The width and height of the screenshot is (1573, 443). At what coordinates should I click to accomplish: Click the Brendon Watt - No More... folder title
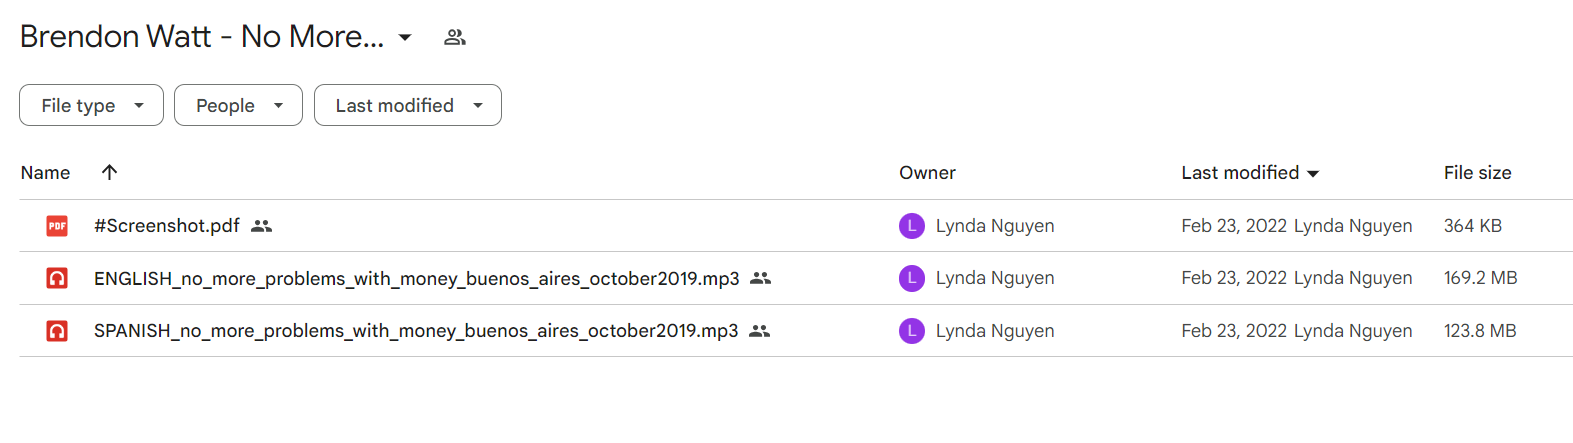202,37
